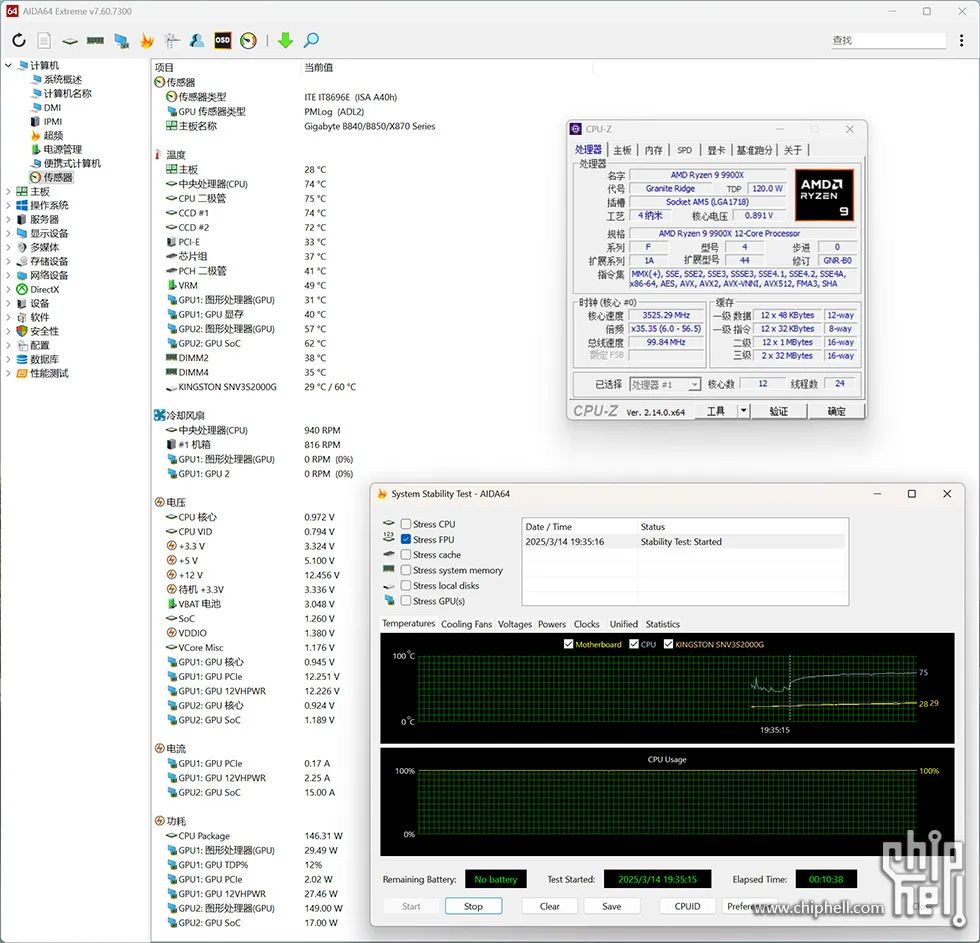Enable Stress GPU(s) checkbox

coord(406,601)
